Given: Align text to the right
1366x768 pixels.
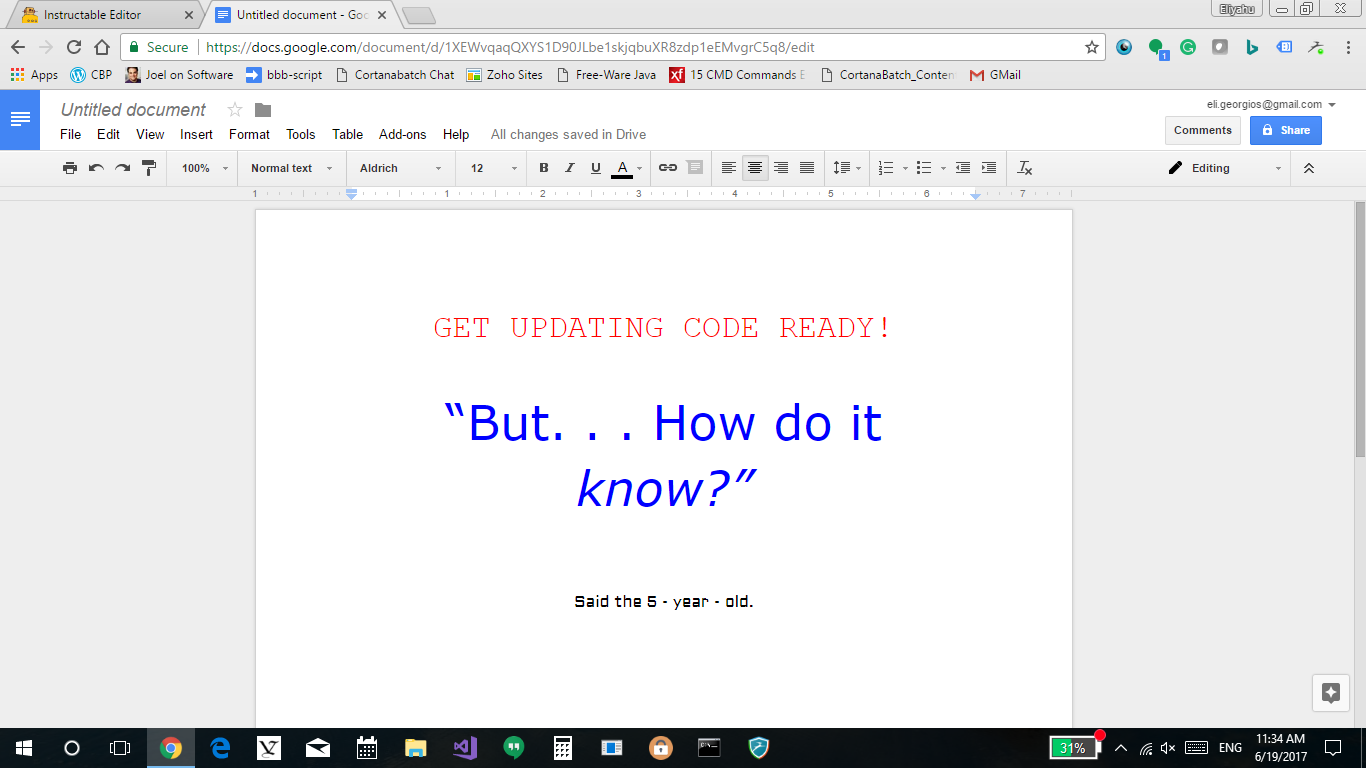Looking at the screenshot, I should pos(781,168).
